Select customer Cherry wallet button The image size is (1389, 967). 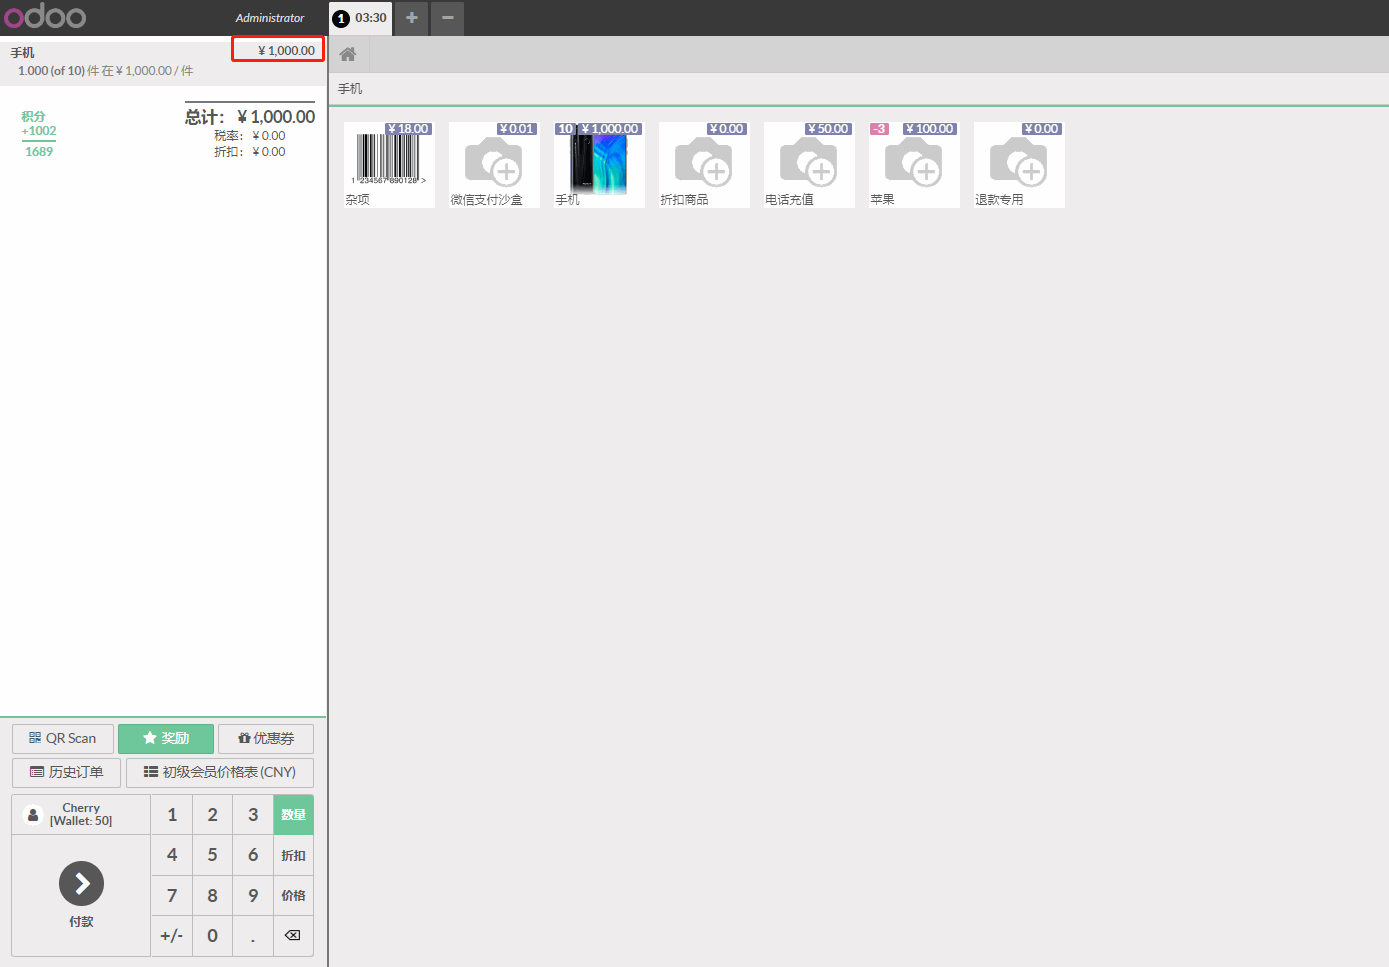pyautogui.click(x=81, y=815)
